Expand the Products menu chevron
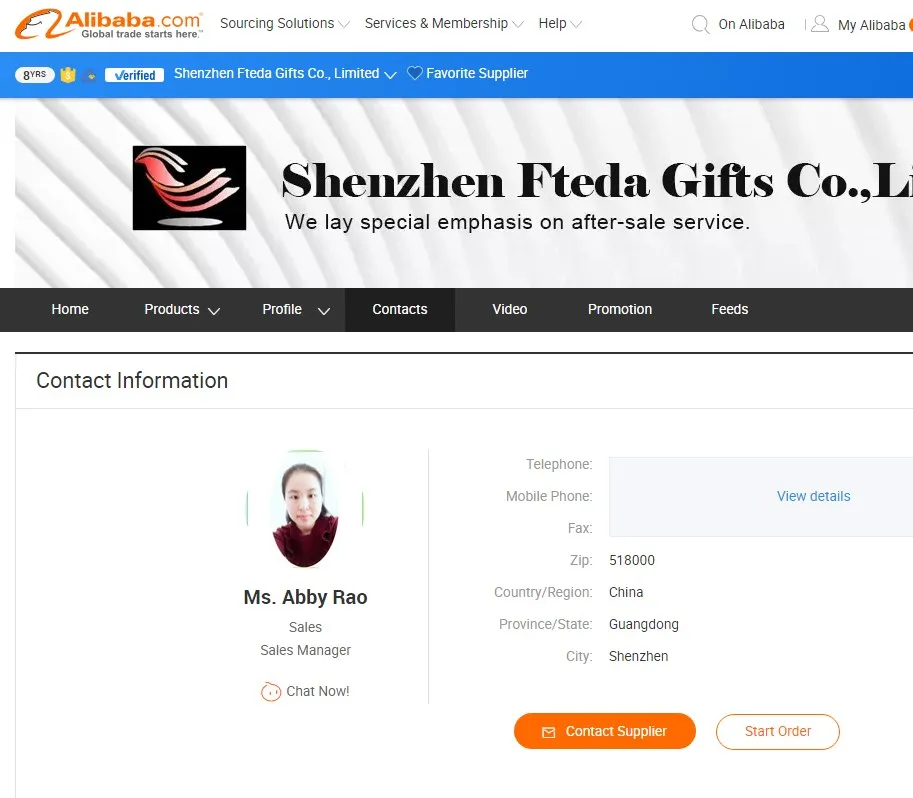The width and height of the screenshot is (913, 798). pyautogui.click(x=214, y=311)
